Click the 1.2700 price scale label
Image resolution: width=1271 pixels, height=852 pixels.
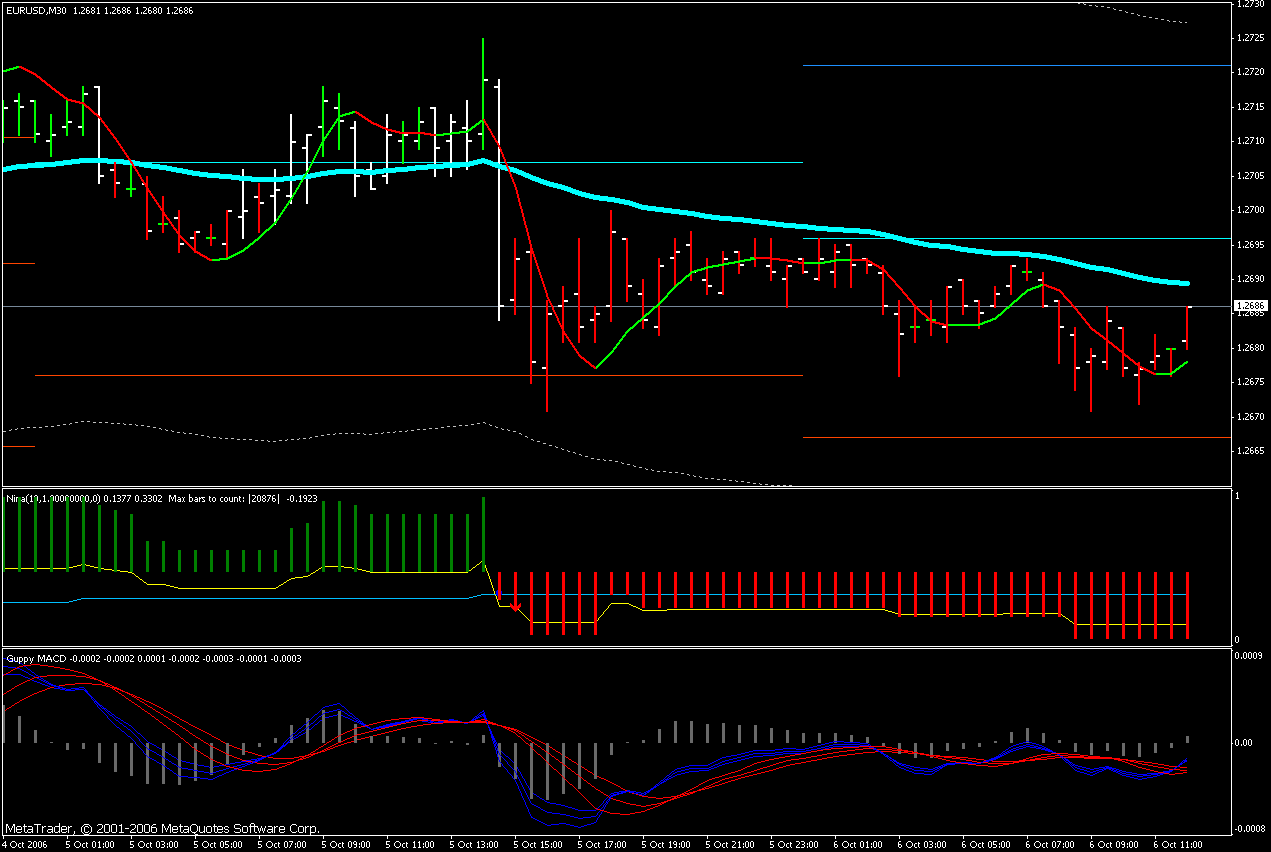1248,210
